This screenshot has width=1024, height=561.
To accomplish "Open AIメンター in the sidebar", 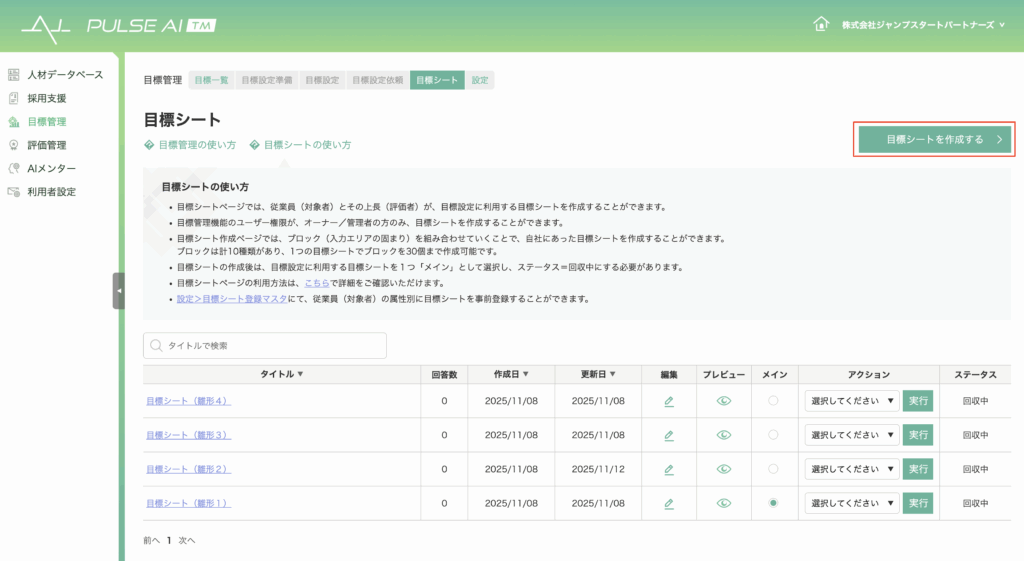I will (51, 168).
